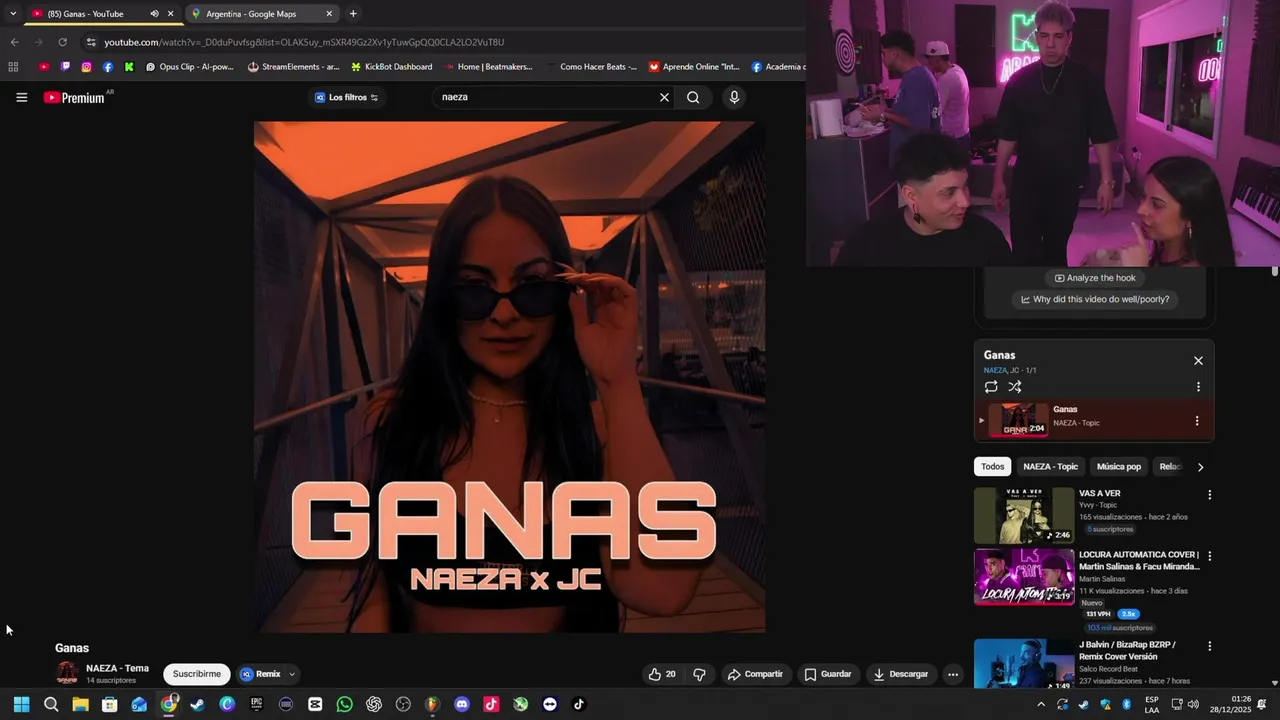Close the Argentina - Google Maps tab
Viewport: 1280px width, 720px height.
[329, 14]
